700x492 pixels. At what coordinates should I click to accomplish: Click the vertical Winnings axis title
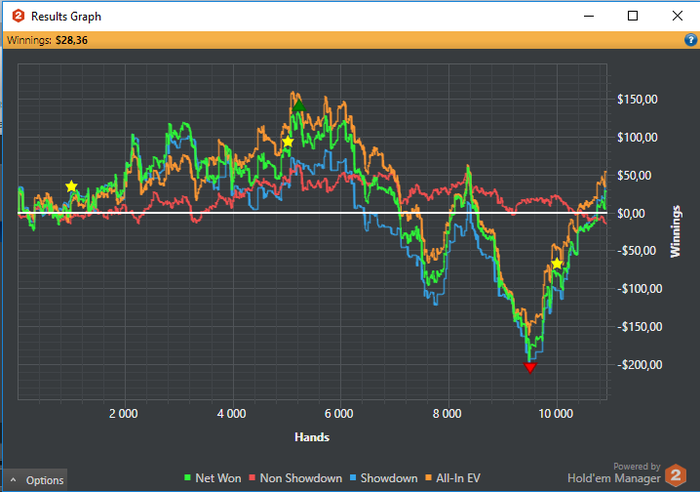tap(675, 231)
